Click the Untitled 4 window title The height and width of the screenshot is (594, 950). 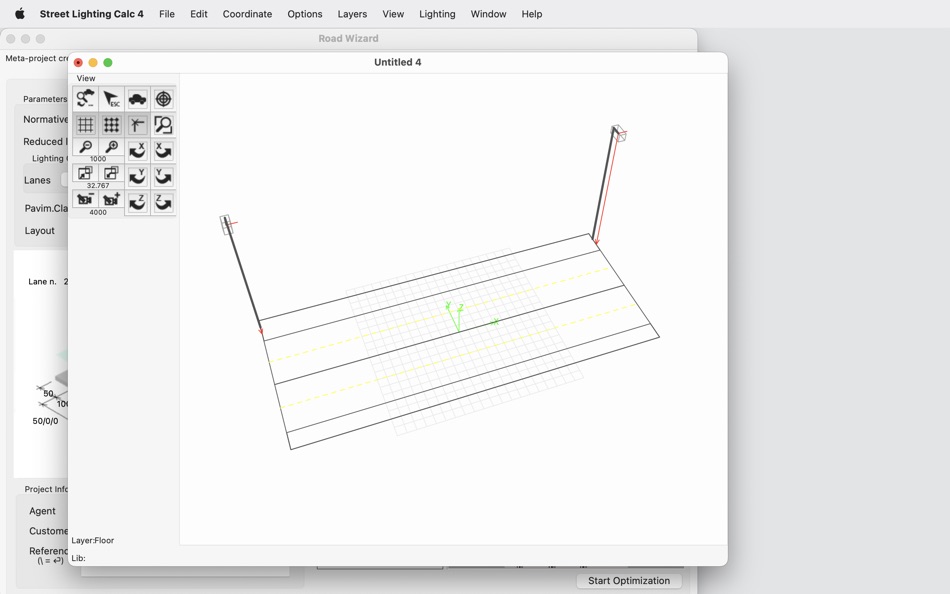click(x=397, y=62)
